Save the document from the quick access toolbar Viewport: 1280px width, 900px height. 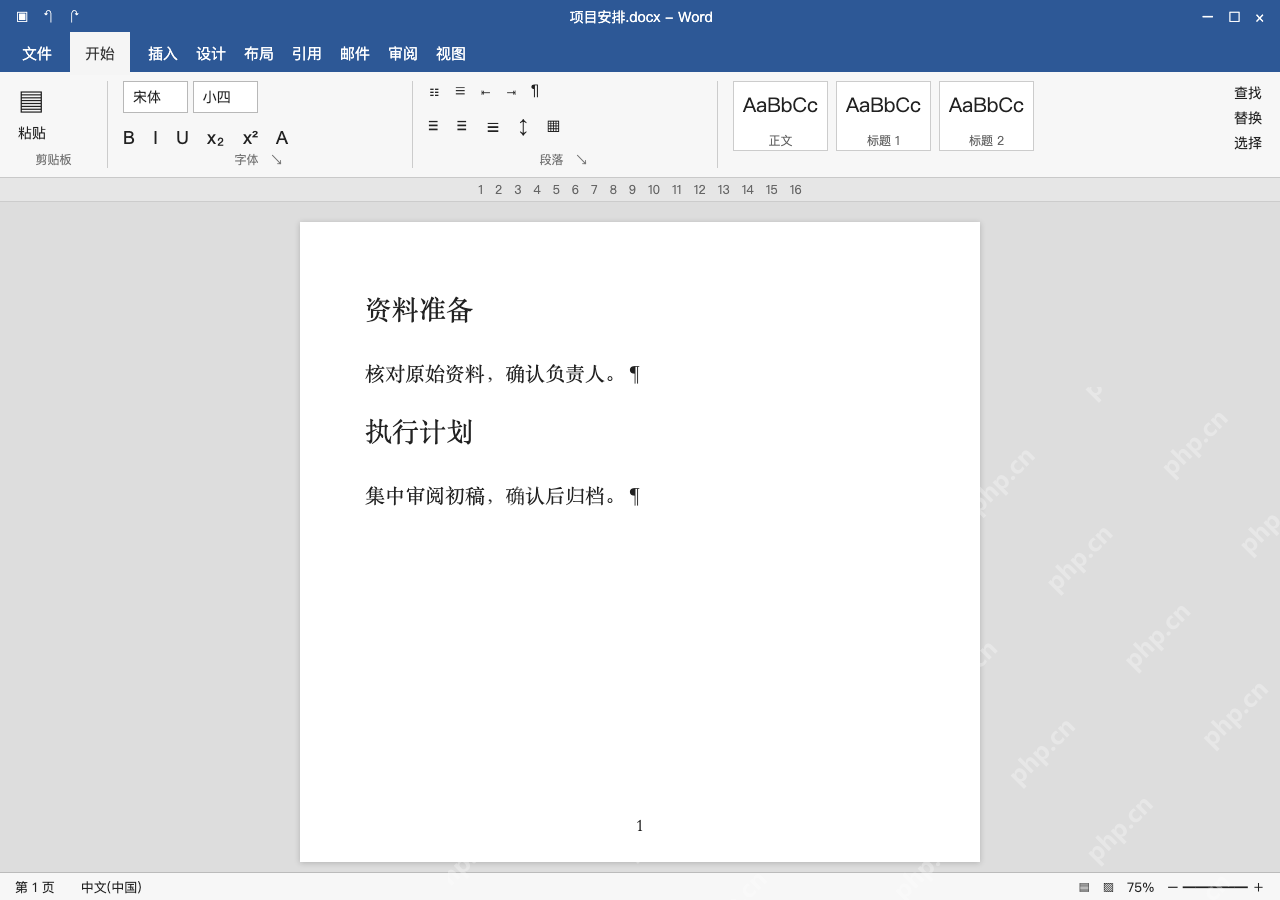(22, 16)
